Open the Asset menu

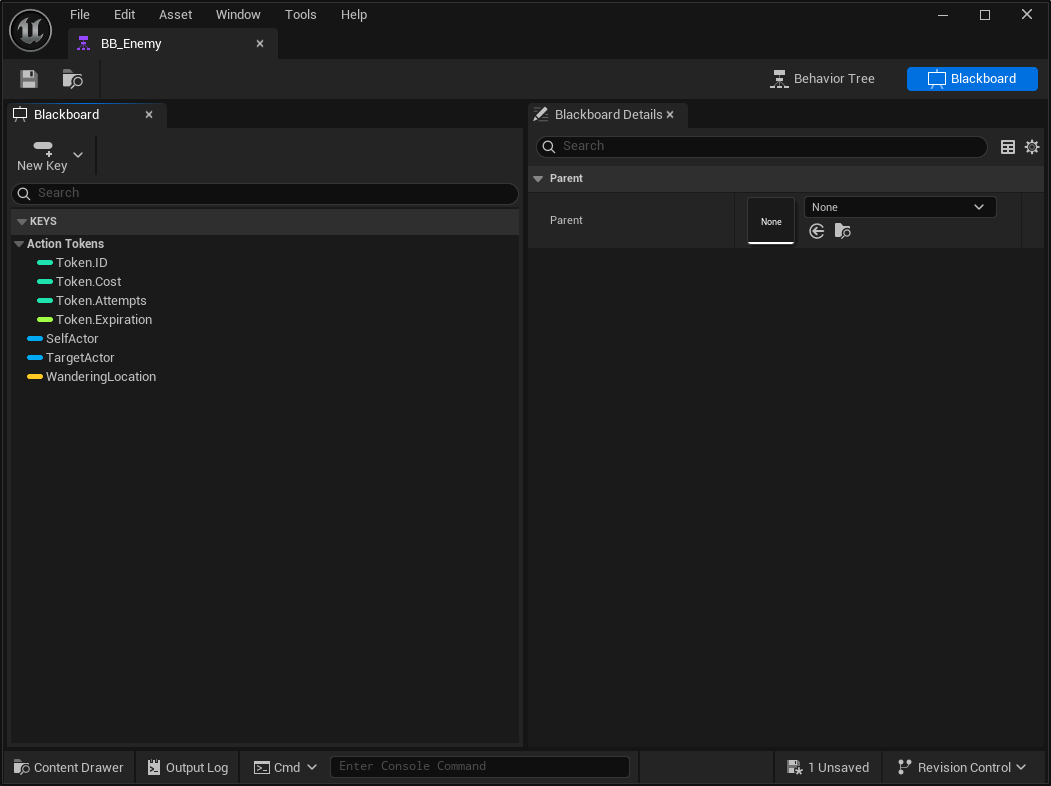point(175,15)
